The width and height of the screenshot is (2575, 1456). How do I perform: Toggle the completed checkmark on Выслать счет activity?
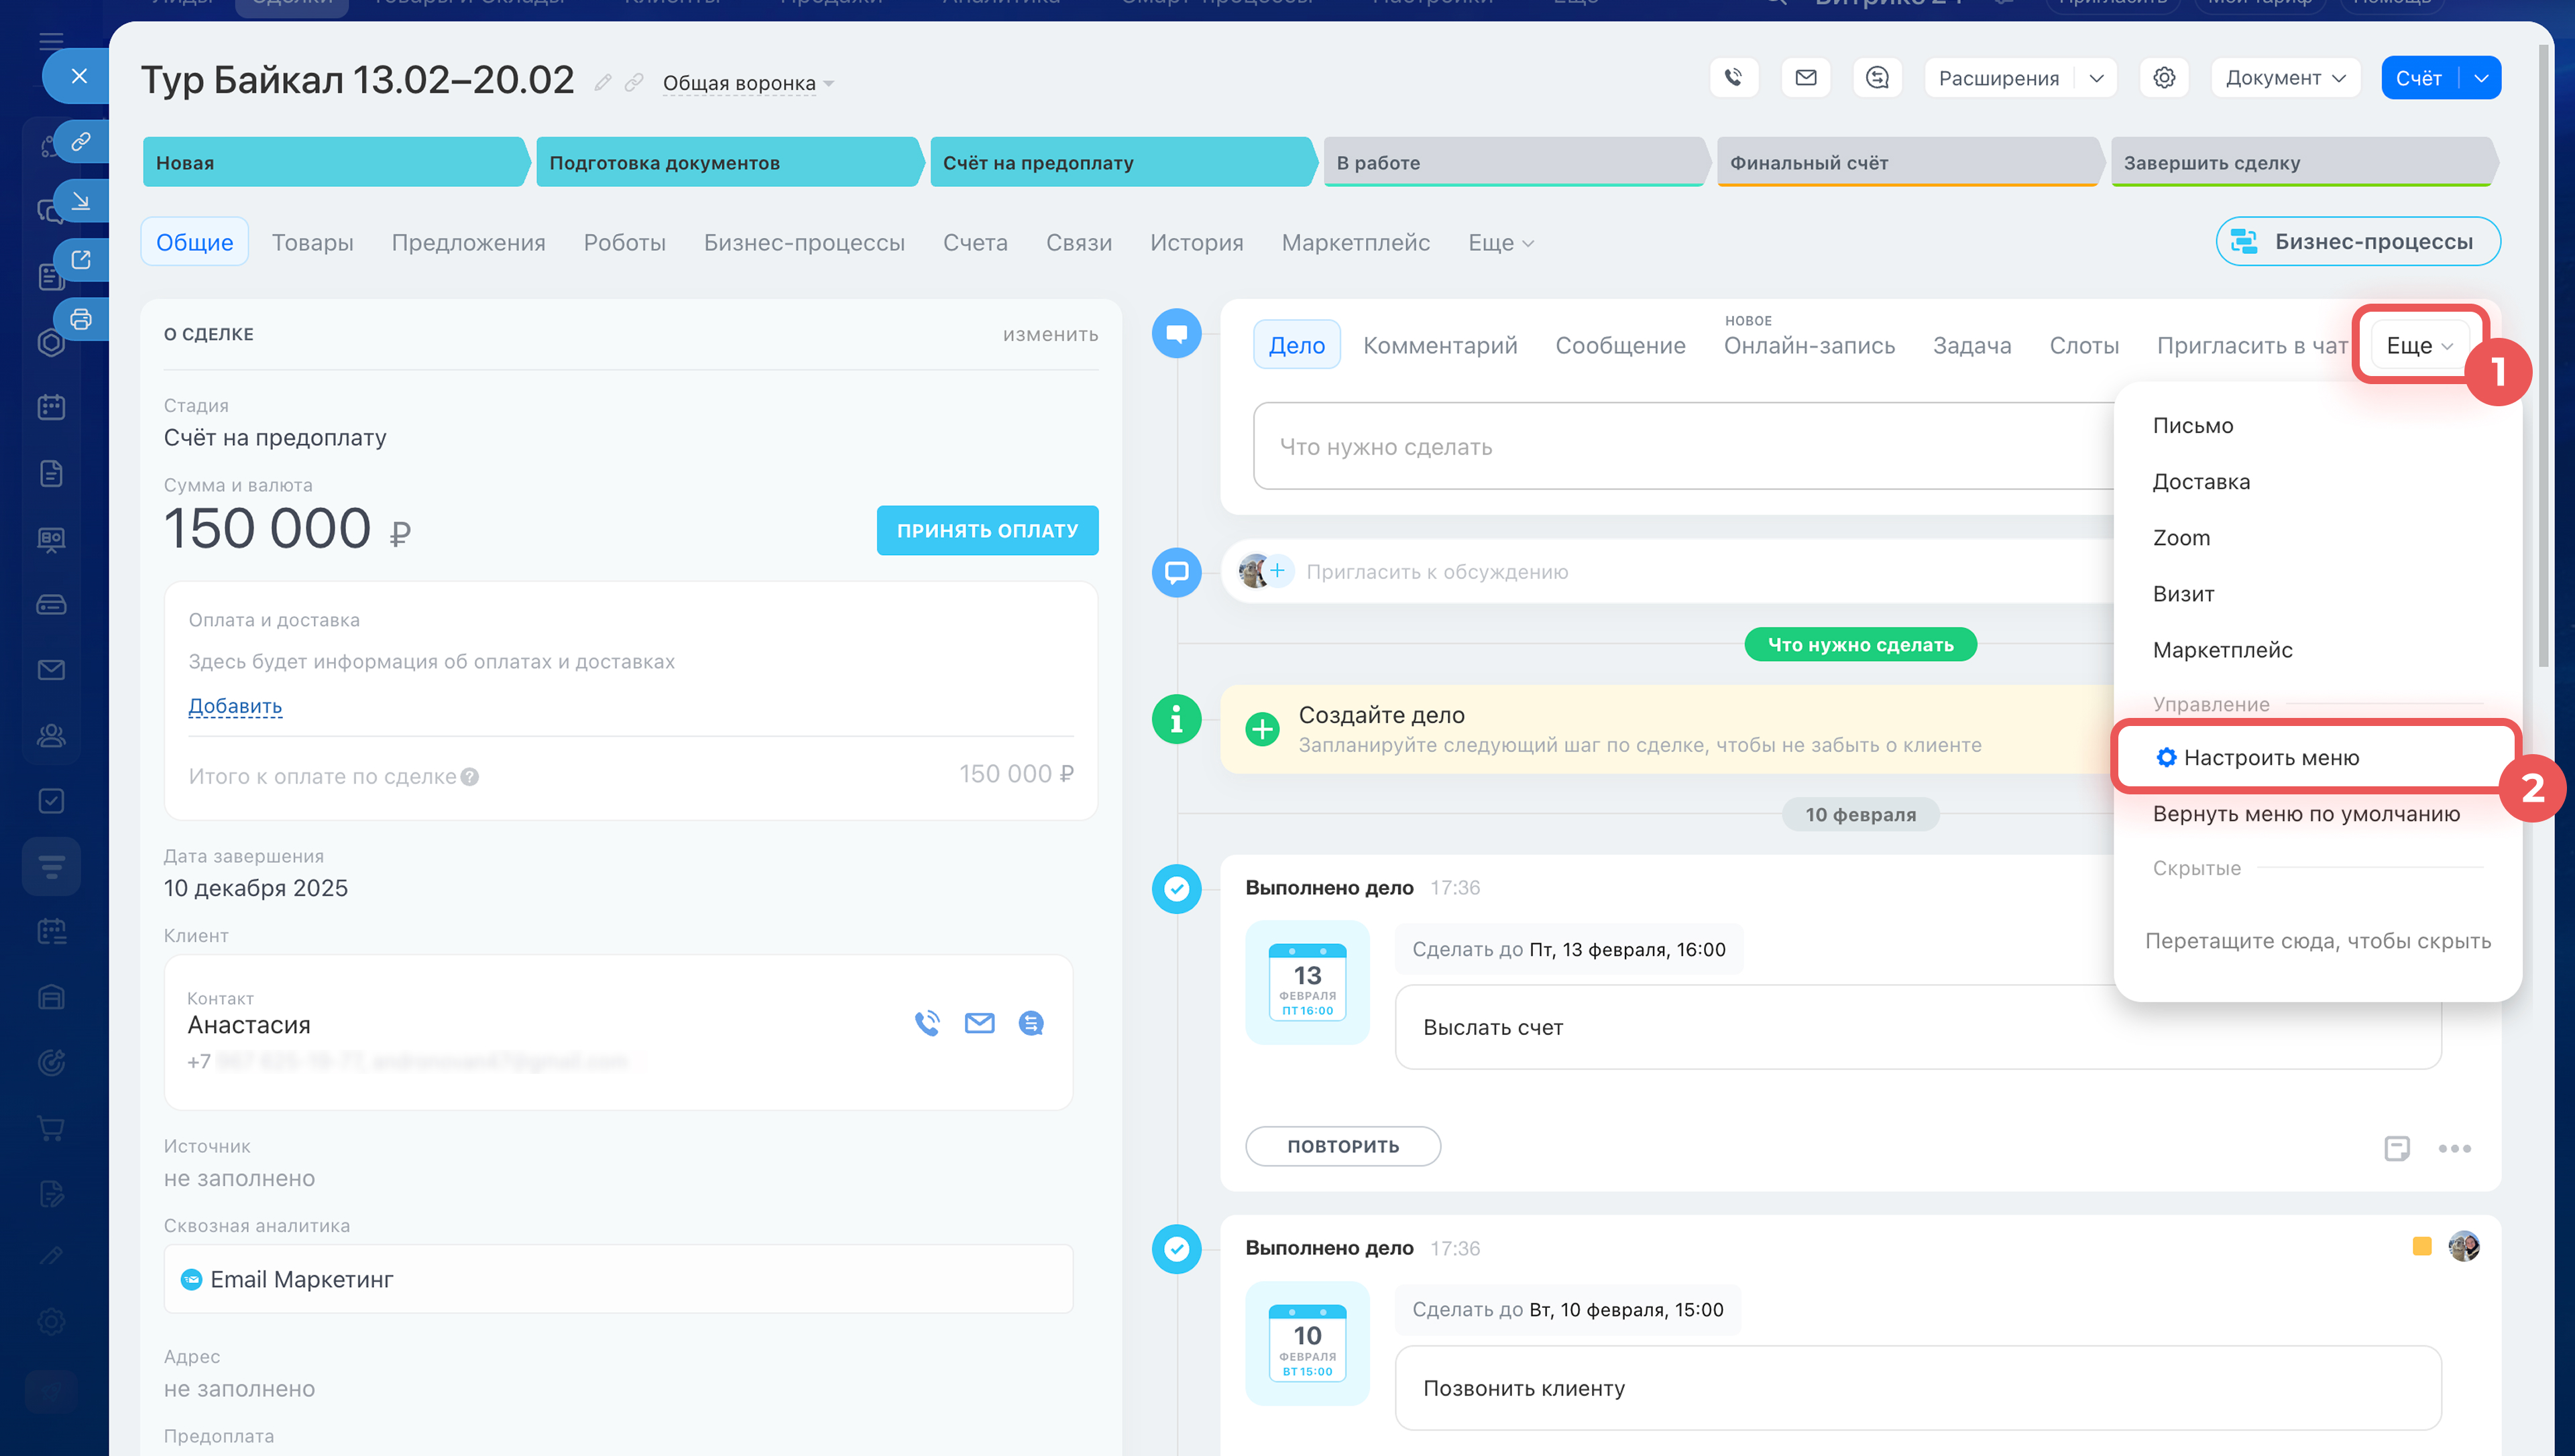tap(1176, 888)
